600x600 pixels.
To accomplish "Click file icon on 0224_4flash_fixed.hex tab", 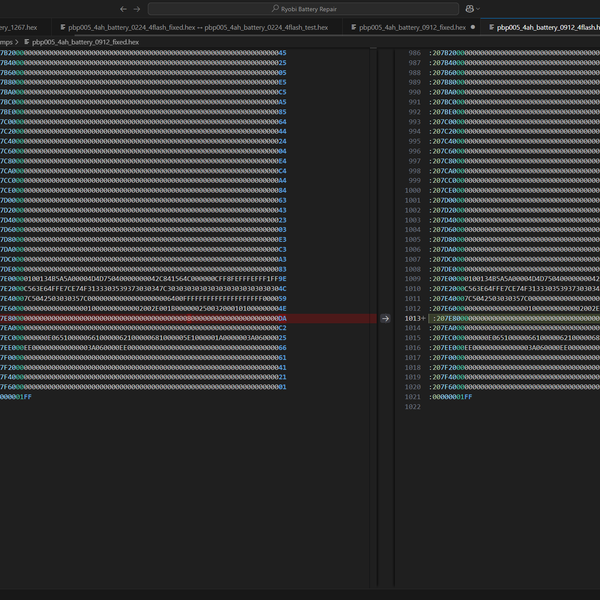I will click(63, 27).
